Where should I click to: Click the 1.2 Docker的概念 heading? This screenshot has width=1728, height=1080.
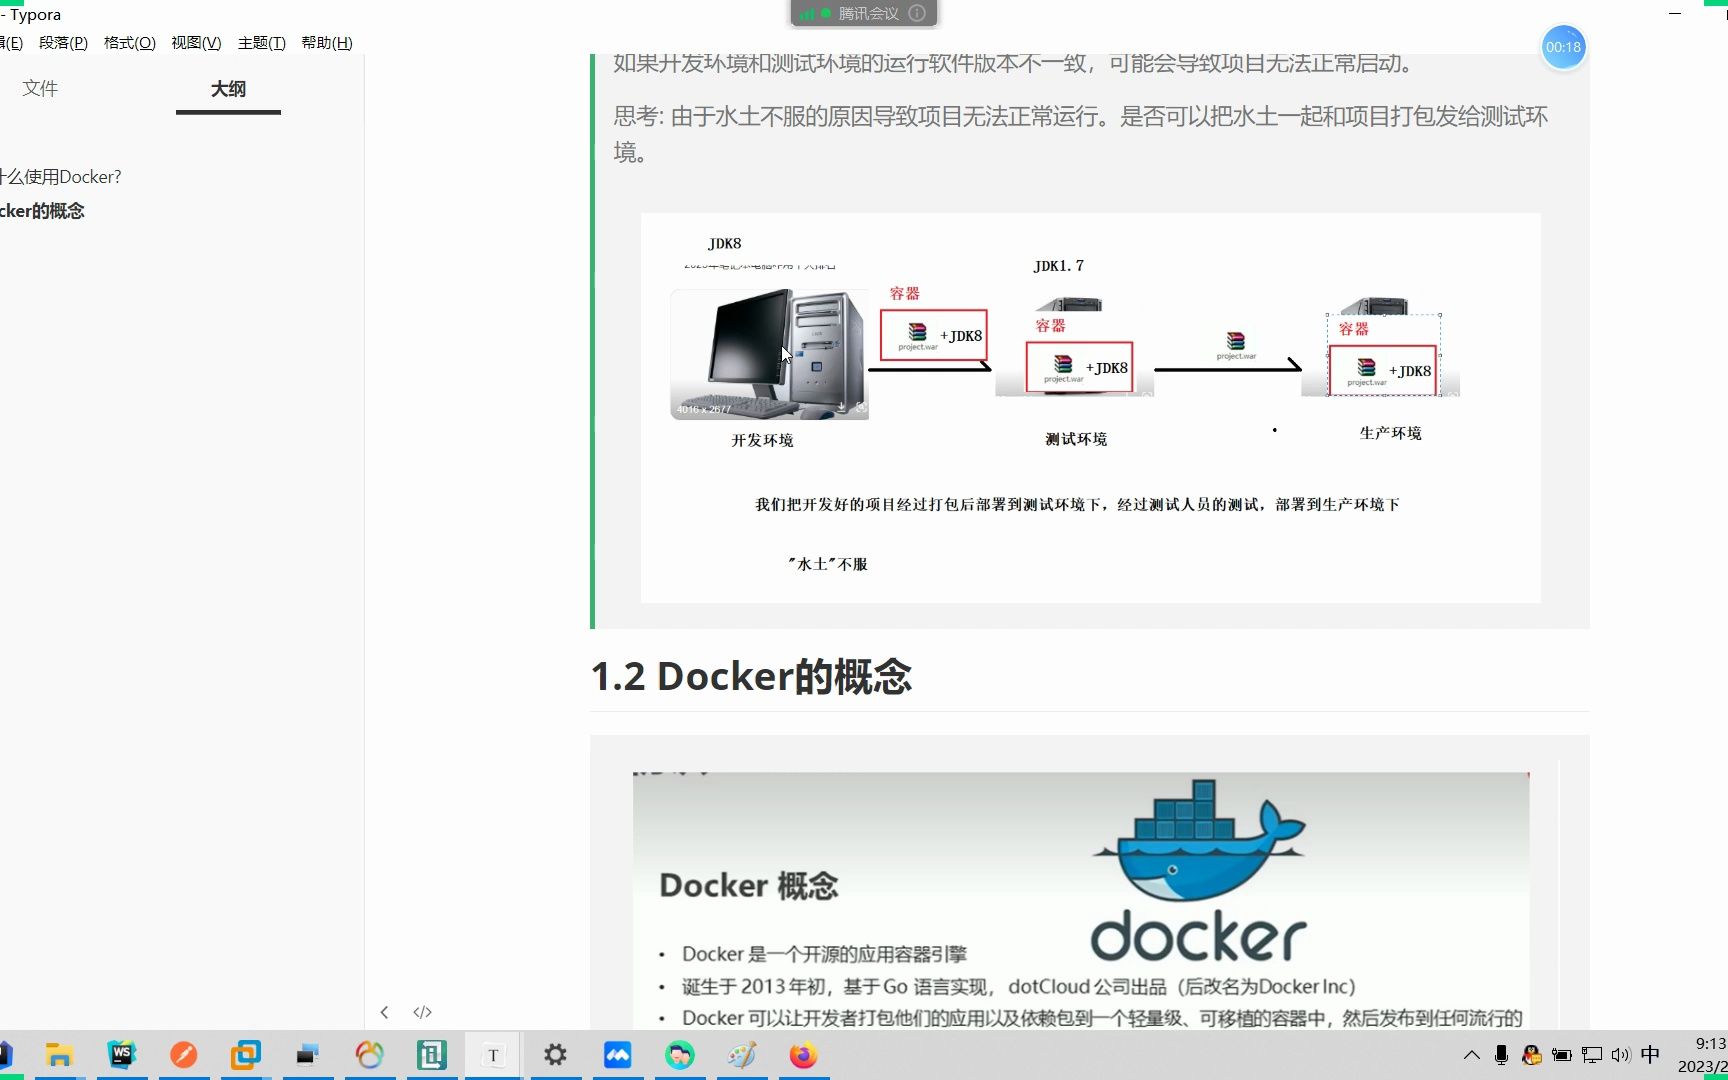point(751,677)
